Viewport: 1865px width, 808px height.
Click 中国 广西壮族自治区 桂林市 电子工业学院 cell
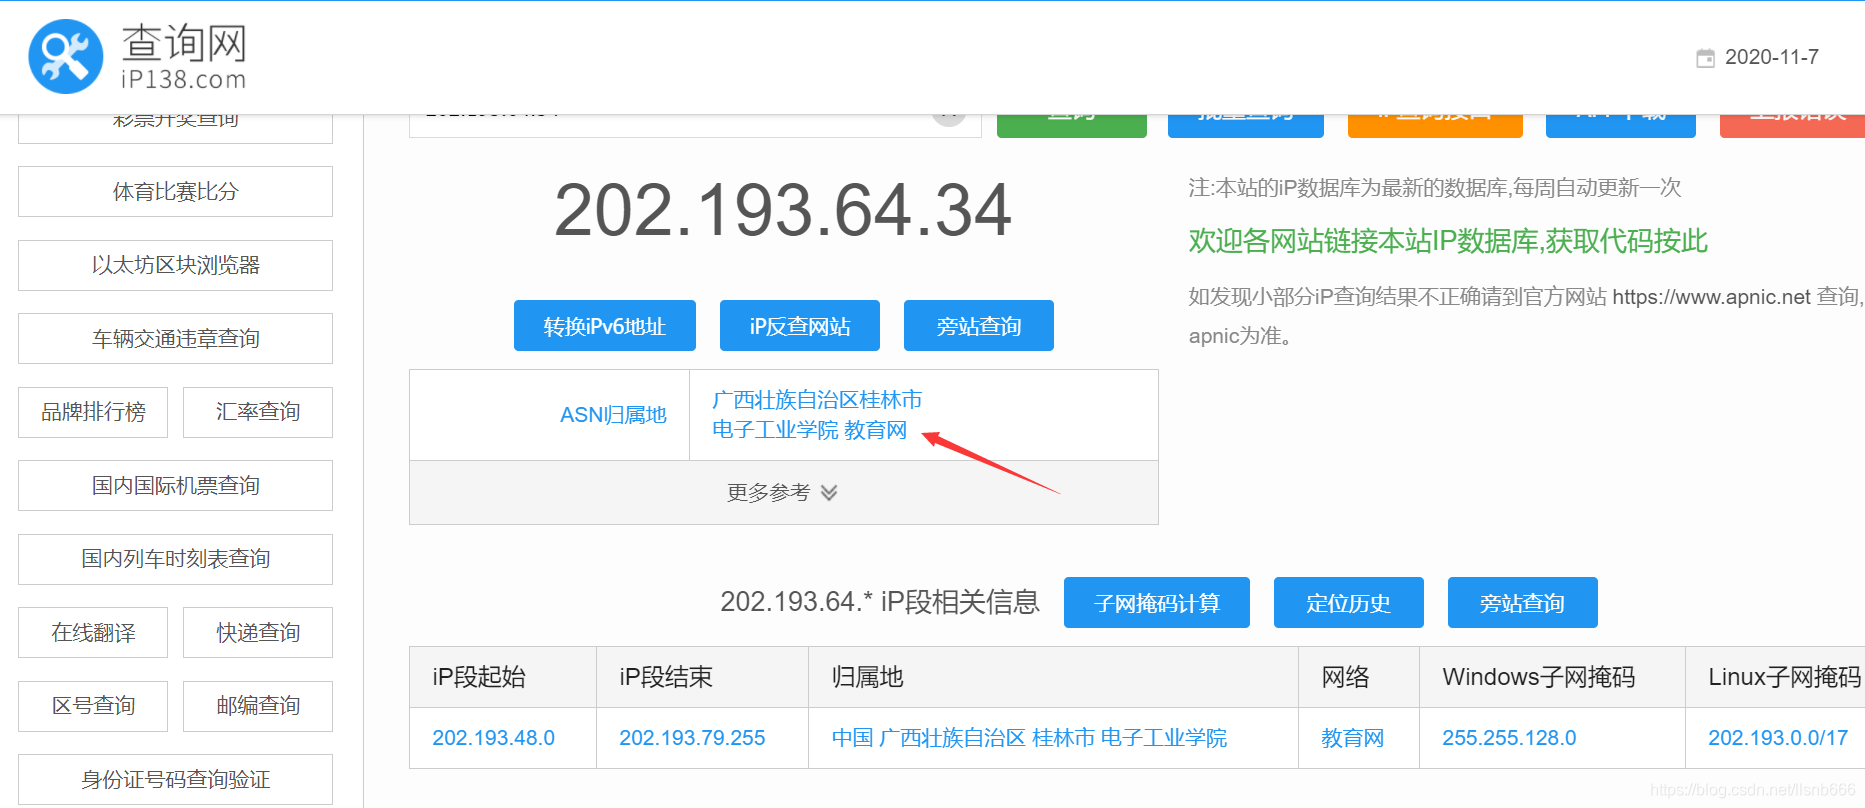pos(1029,738)
